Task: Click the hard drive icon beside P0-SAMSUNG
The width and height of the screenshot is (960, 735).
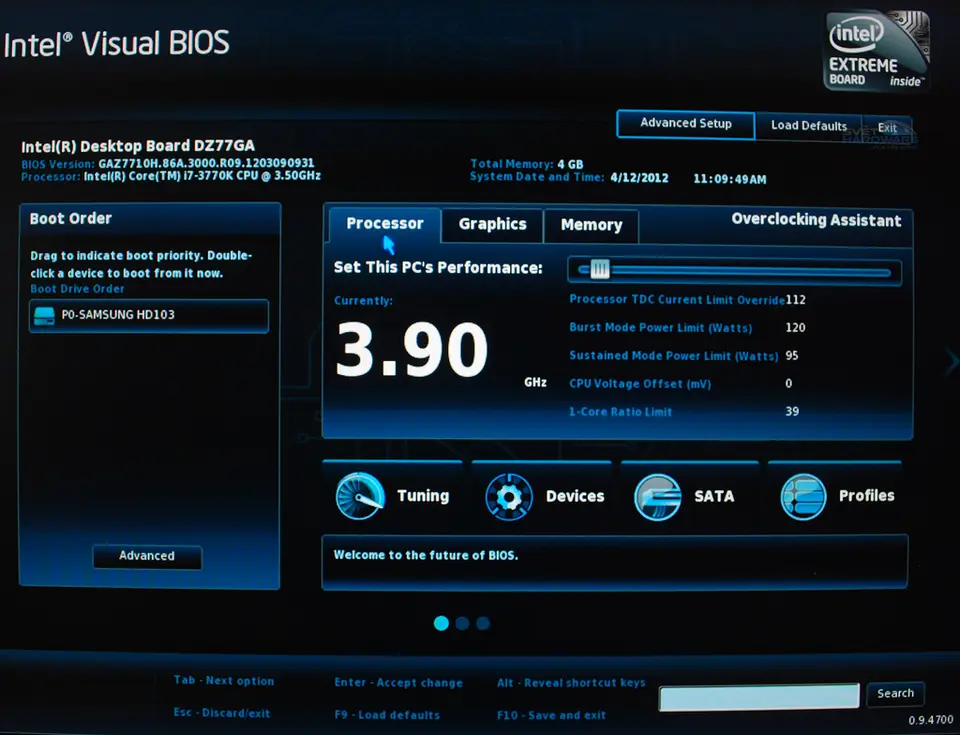Action: [44, 315]
